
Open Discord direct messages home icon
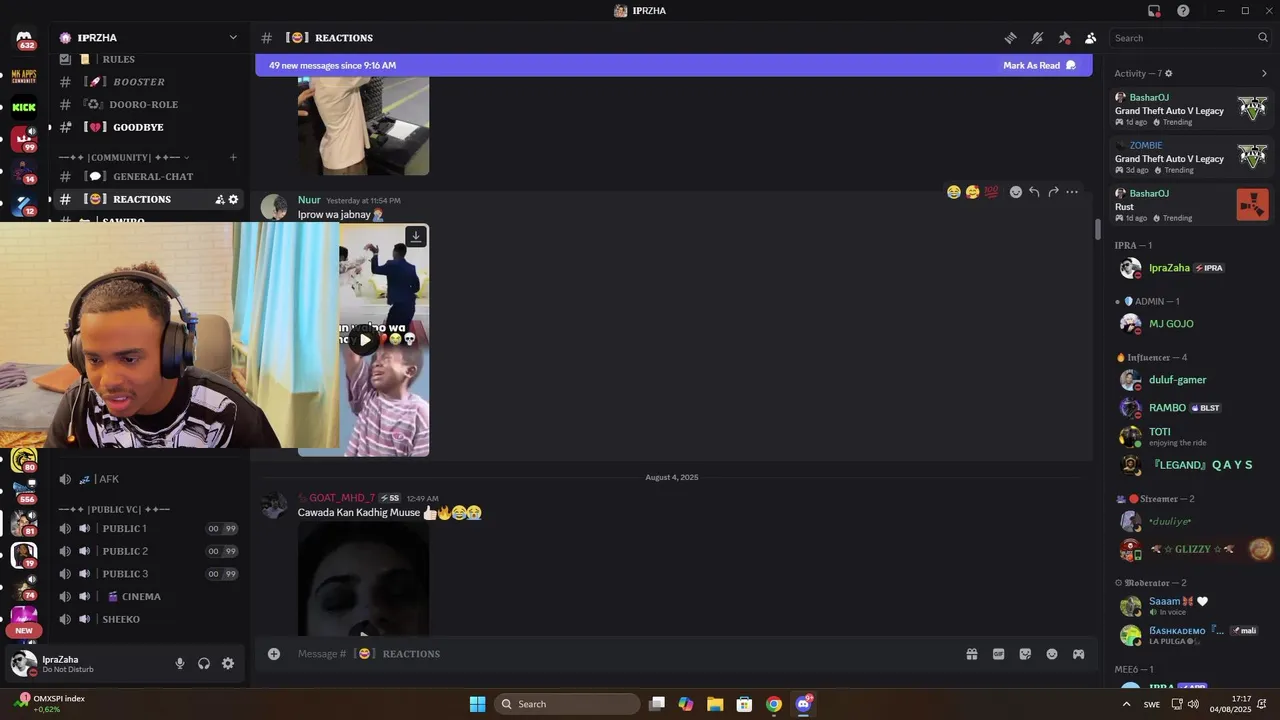pyautogui.click(x=24, y=39)
